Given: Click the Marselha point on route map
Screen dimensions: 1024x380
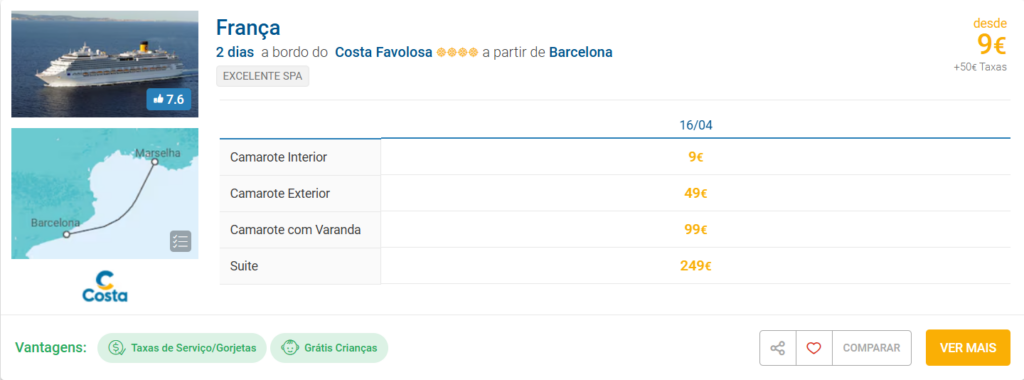Looking at the screenshot, I should (155, 161).
